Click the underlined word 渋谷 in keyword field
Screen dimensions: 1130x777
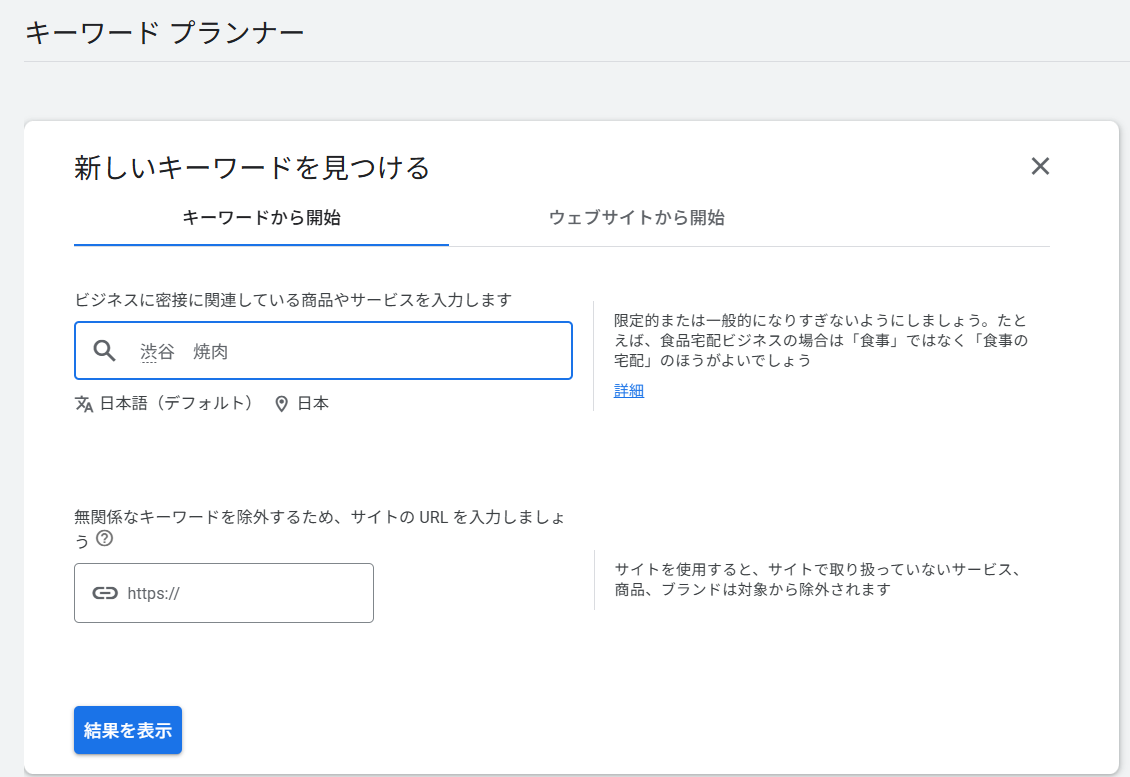157,352
